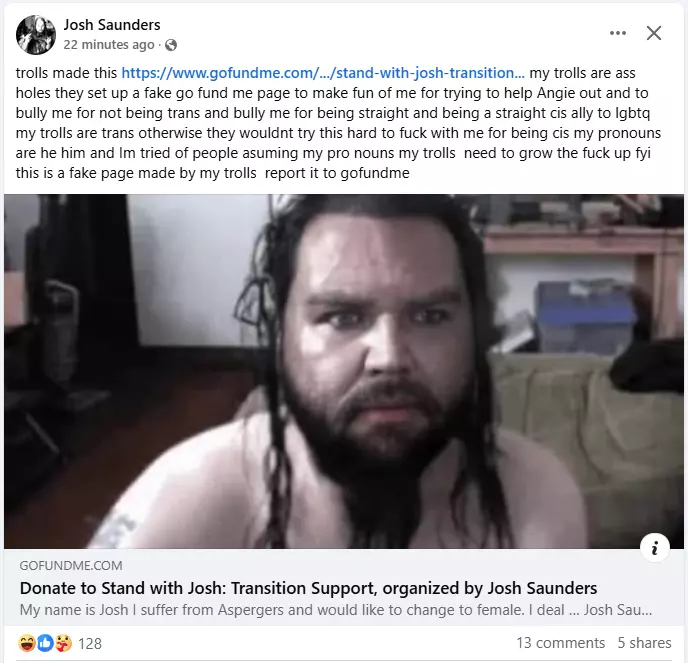The width and height of the screenshot is (688, 663).
Task: Click the GOFUNDME.COM source label
Action: [x=71, y=566]
